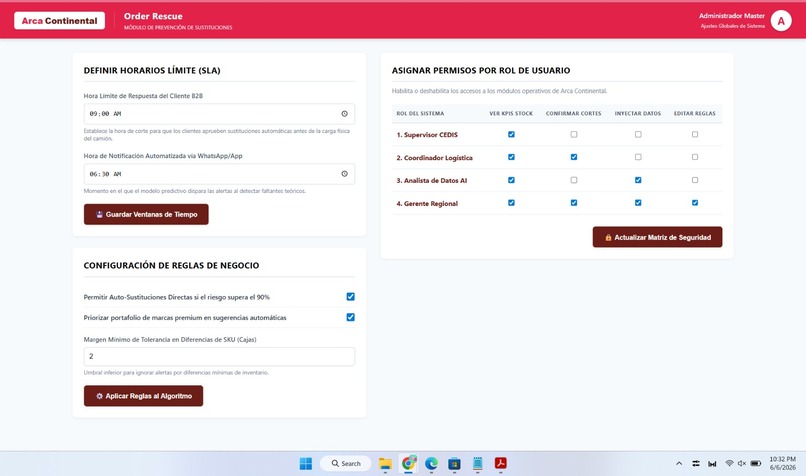Check Inyectar Datos for Coordinador Logística
This screenshot has width=806, height=476.
coord(638,157)
